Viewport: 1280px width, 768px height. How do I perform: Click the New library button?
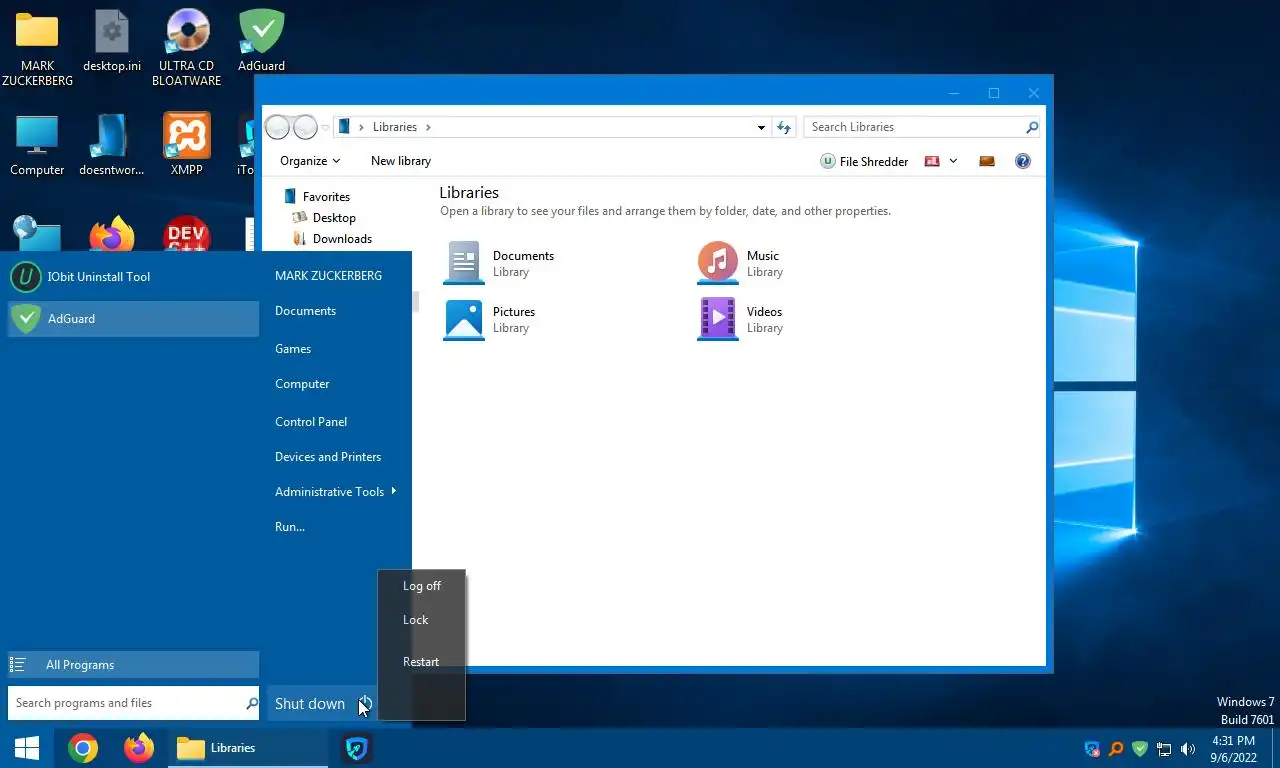(x=401, y=161)
